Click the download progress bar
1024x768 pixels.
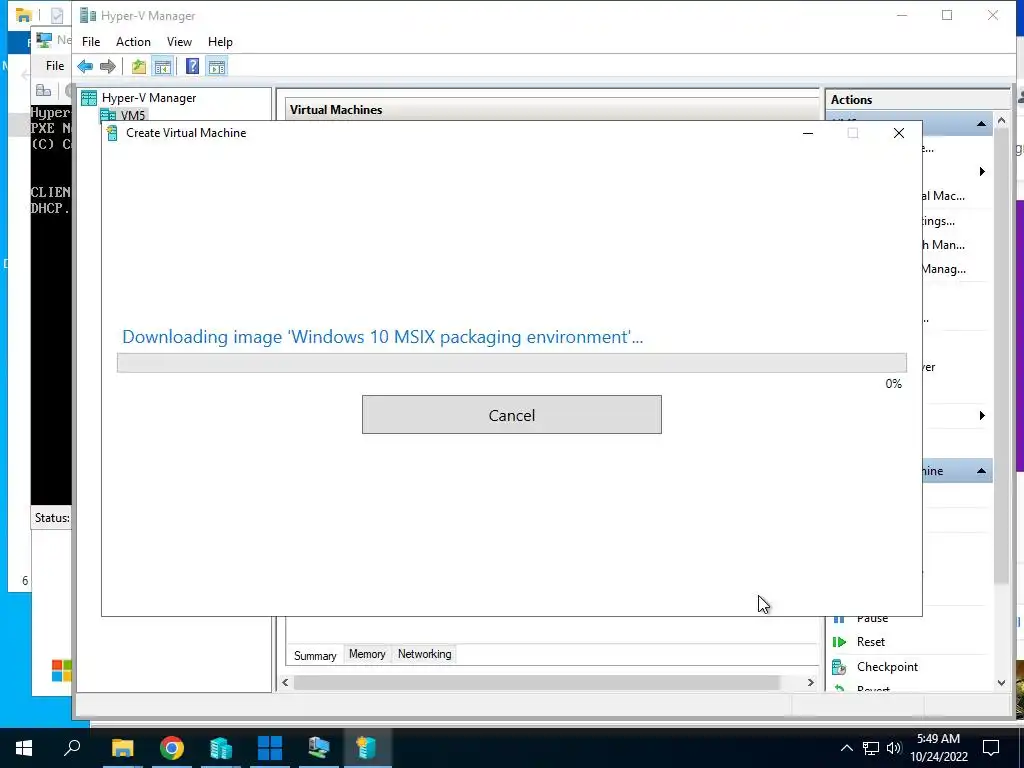click(x=511, y=362)
